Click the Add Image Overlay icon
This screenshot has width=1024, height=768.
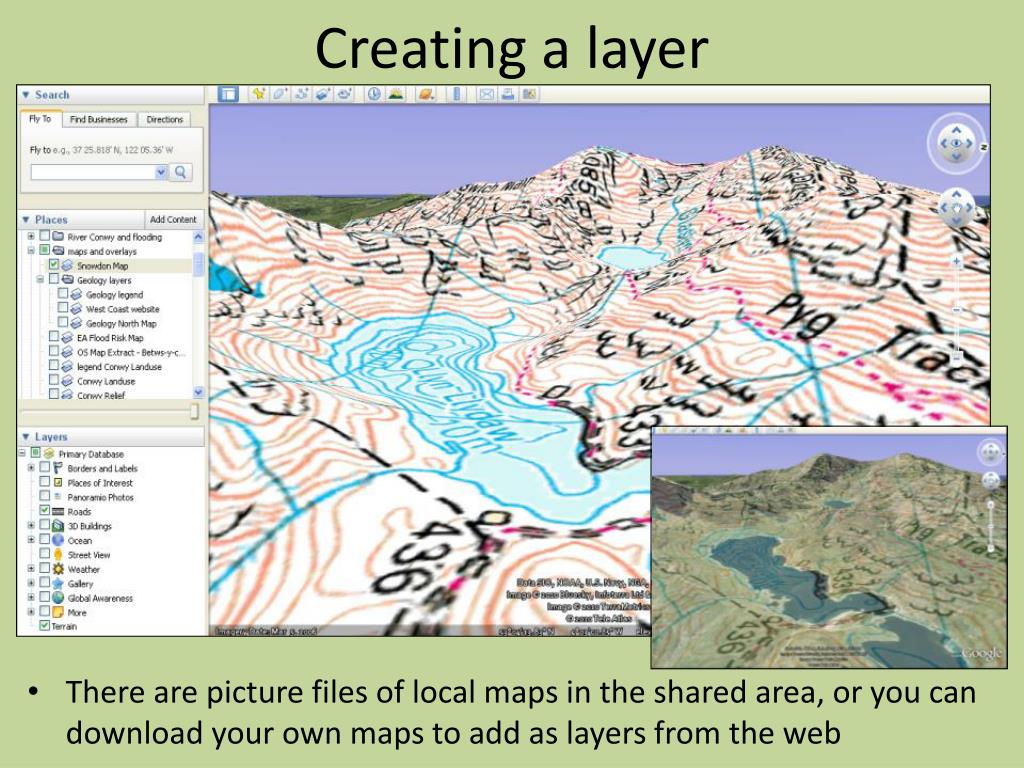(323, 94)
